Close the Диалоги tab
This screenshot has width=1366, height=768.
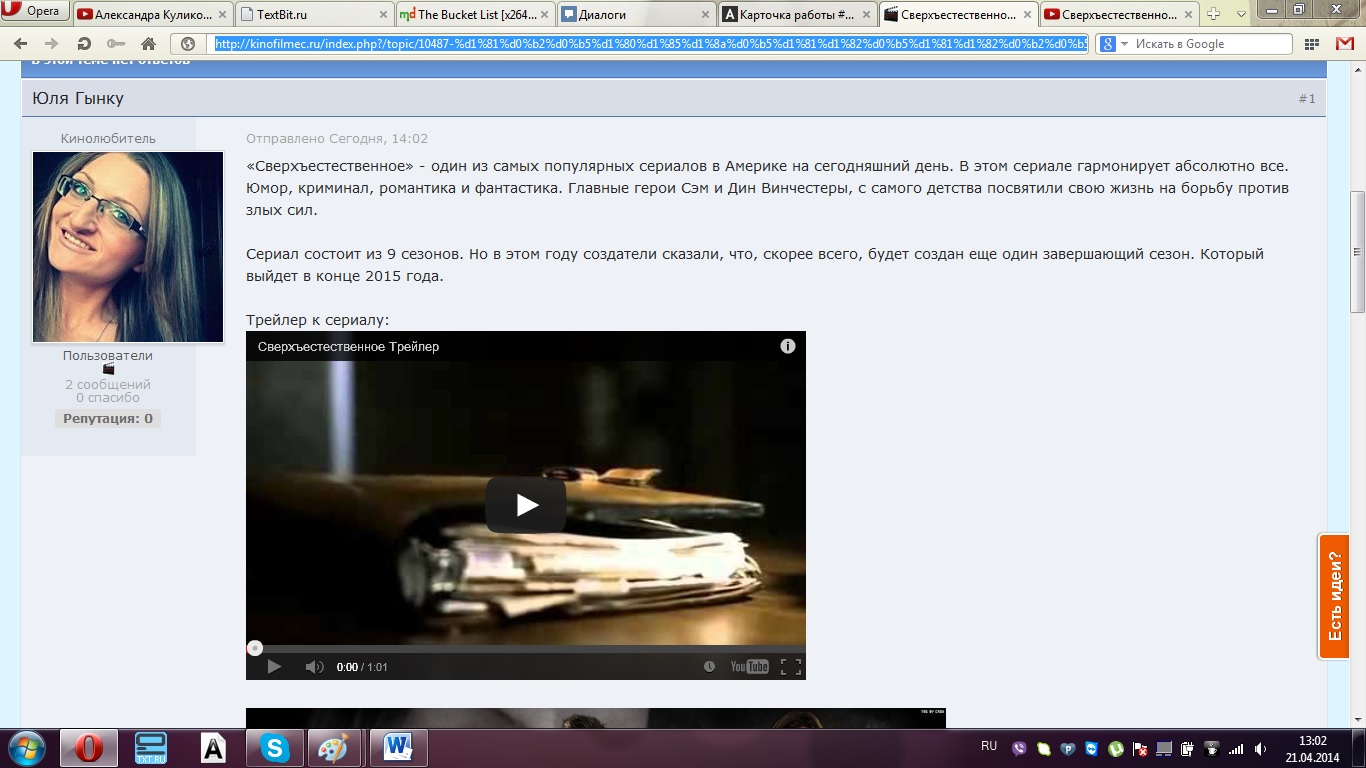point(704,15)
